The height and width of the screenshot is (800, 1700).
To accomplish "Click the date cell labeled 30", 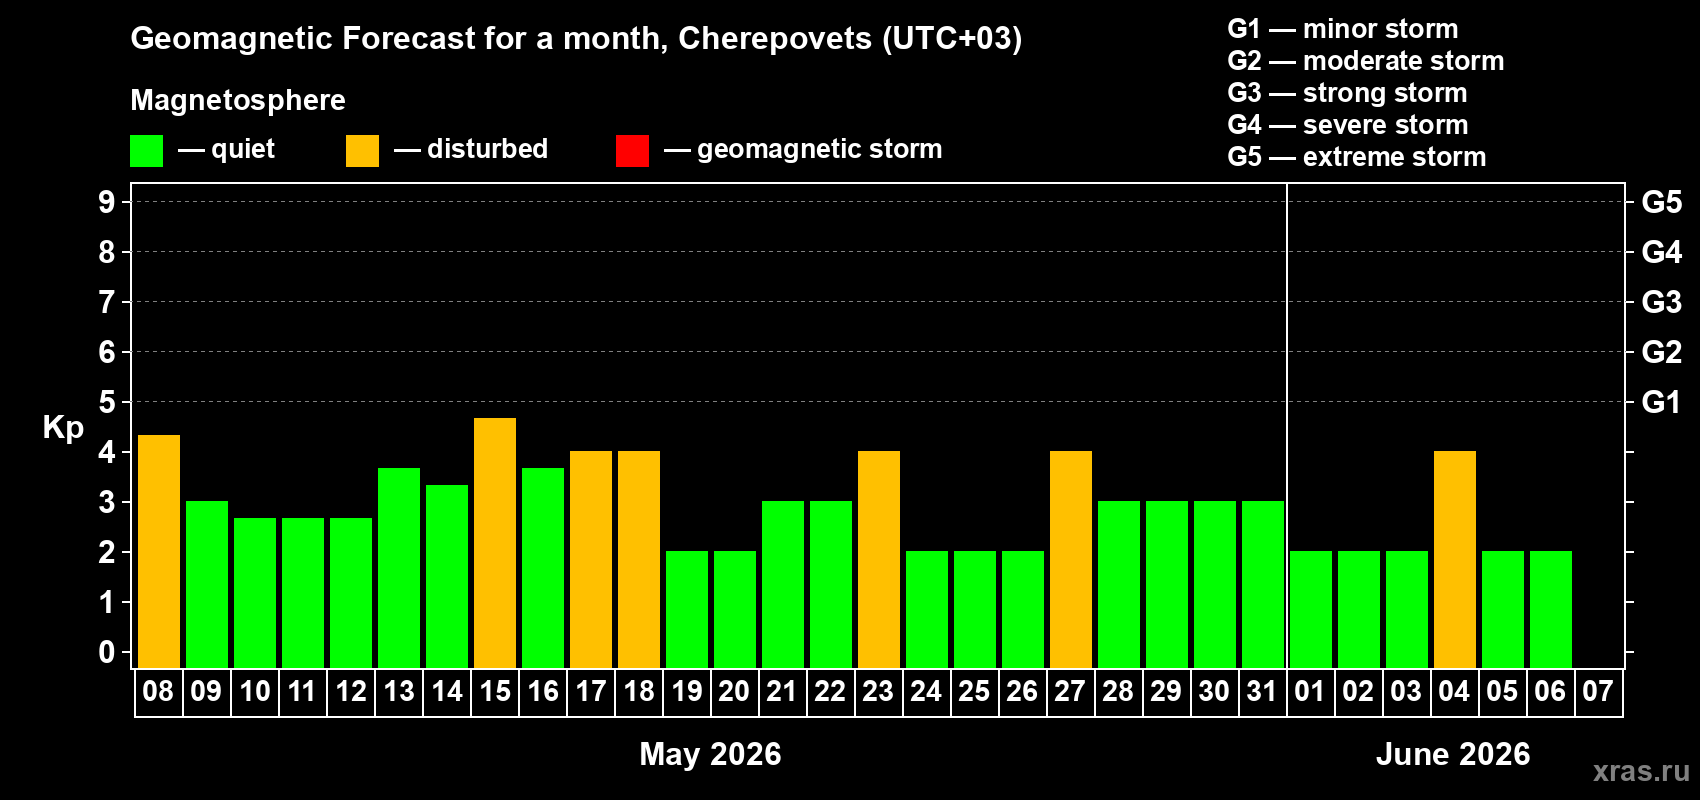I will 1215,692.
